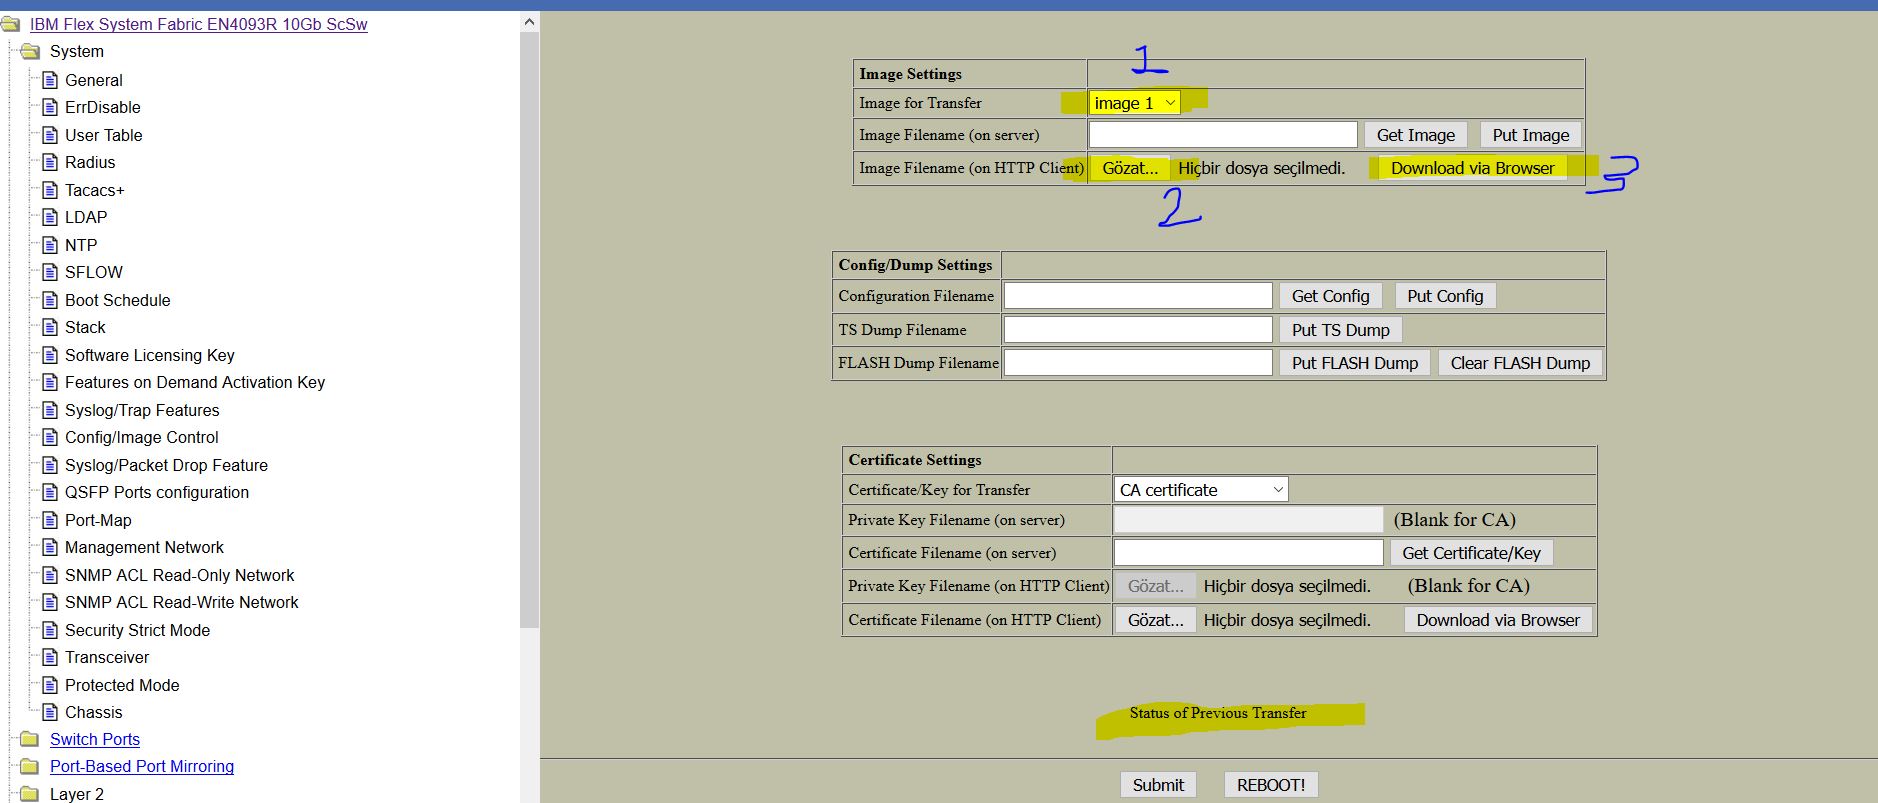Click the Switch Ports folder icon
This screenshot has width=1878, height=803.
pos(30,739)
